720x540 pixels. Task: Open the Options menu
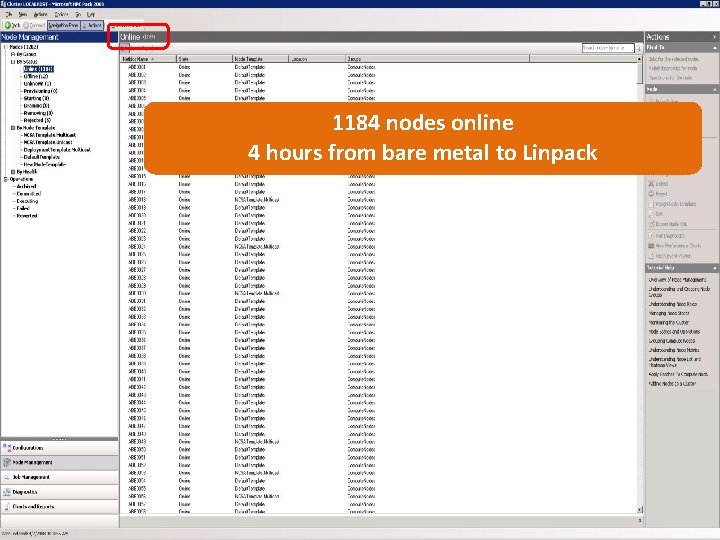(61, 14)
